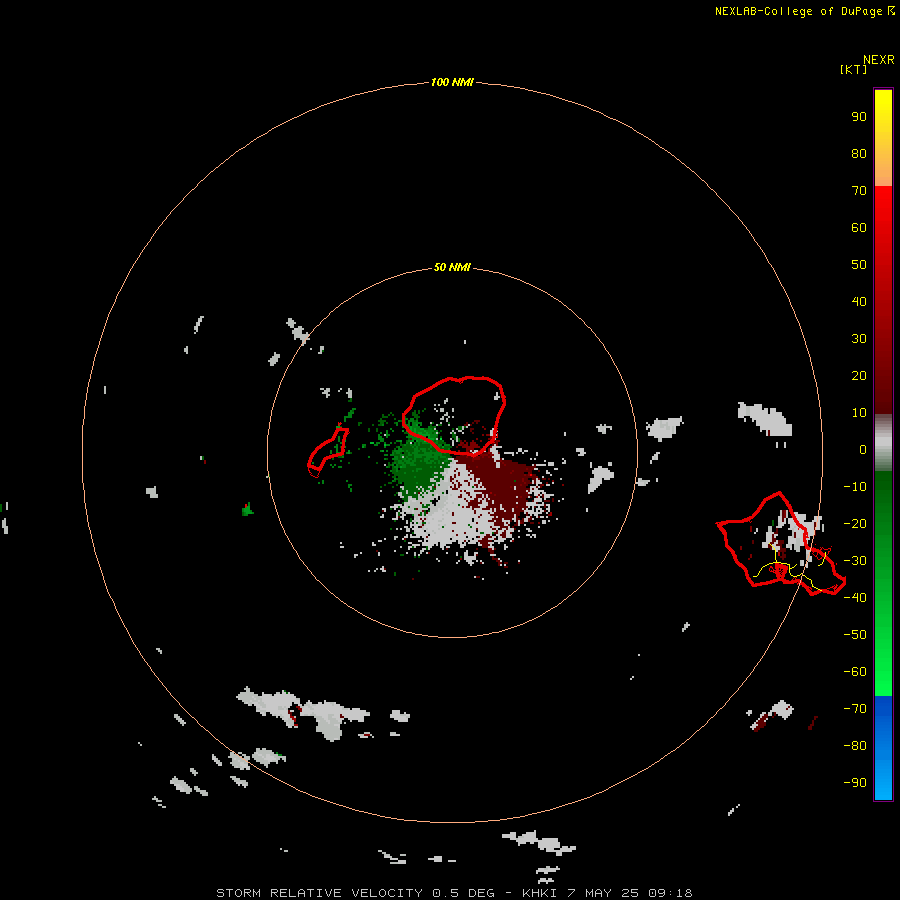Click the KHKI radar site identifier
The width and height of the screenshot is (900, 900).
[540, 893]
